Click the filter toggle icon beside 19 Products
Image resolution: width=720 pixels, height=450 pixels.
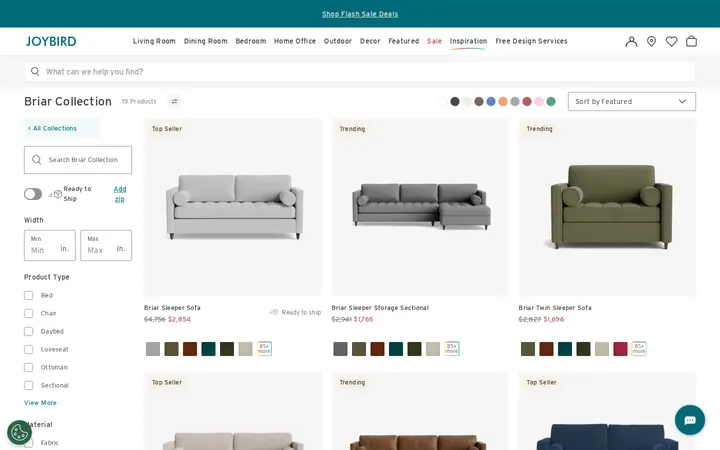coord(174,101)
